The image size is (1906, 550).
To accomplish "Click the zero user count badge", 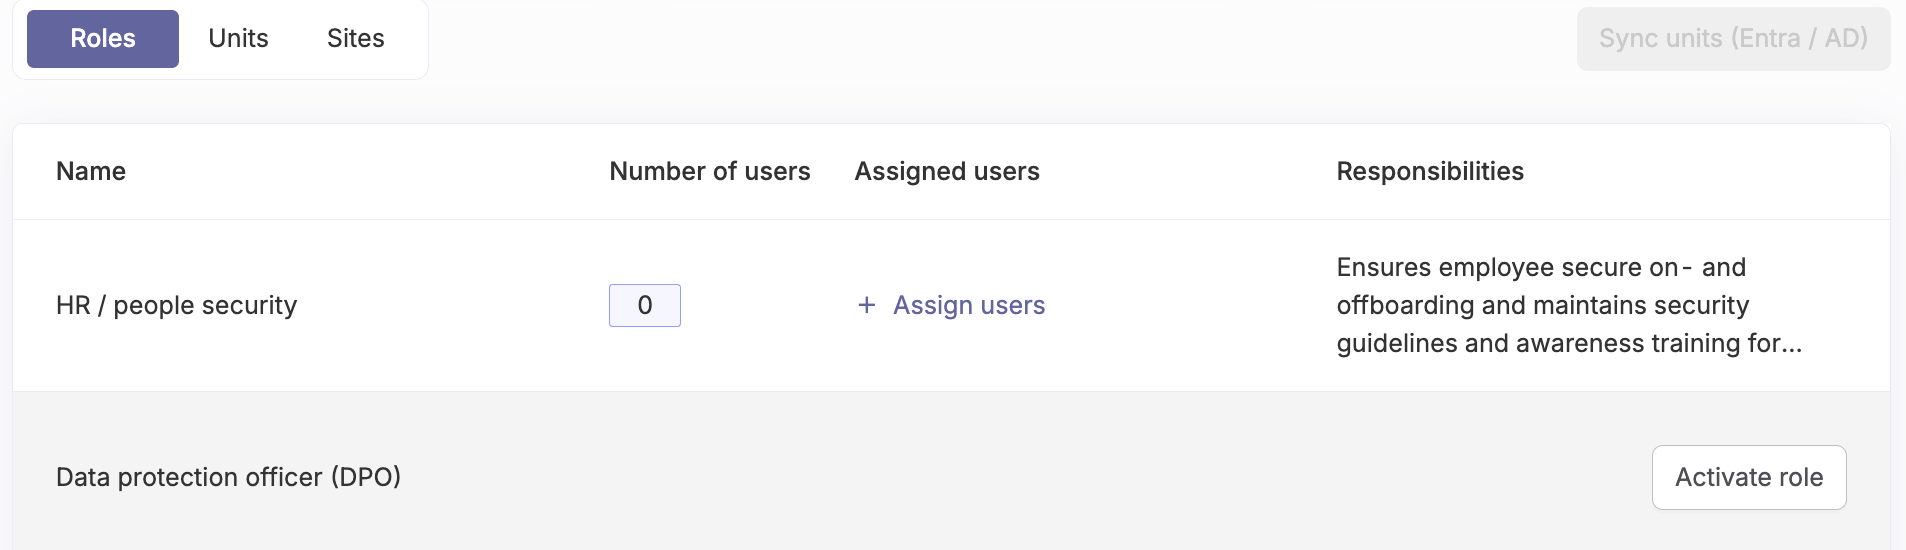I will pos(645,305).
